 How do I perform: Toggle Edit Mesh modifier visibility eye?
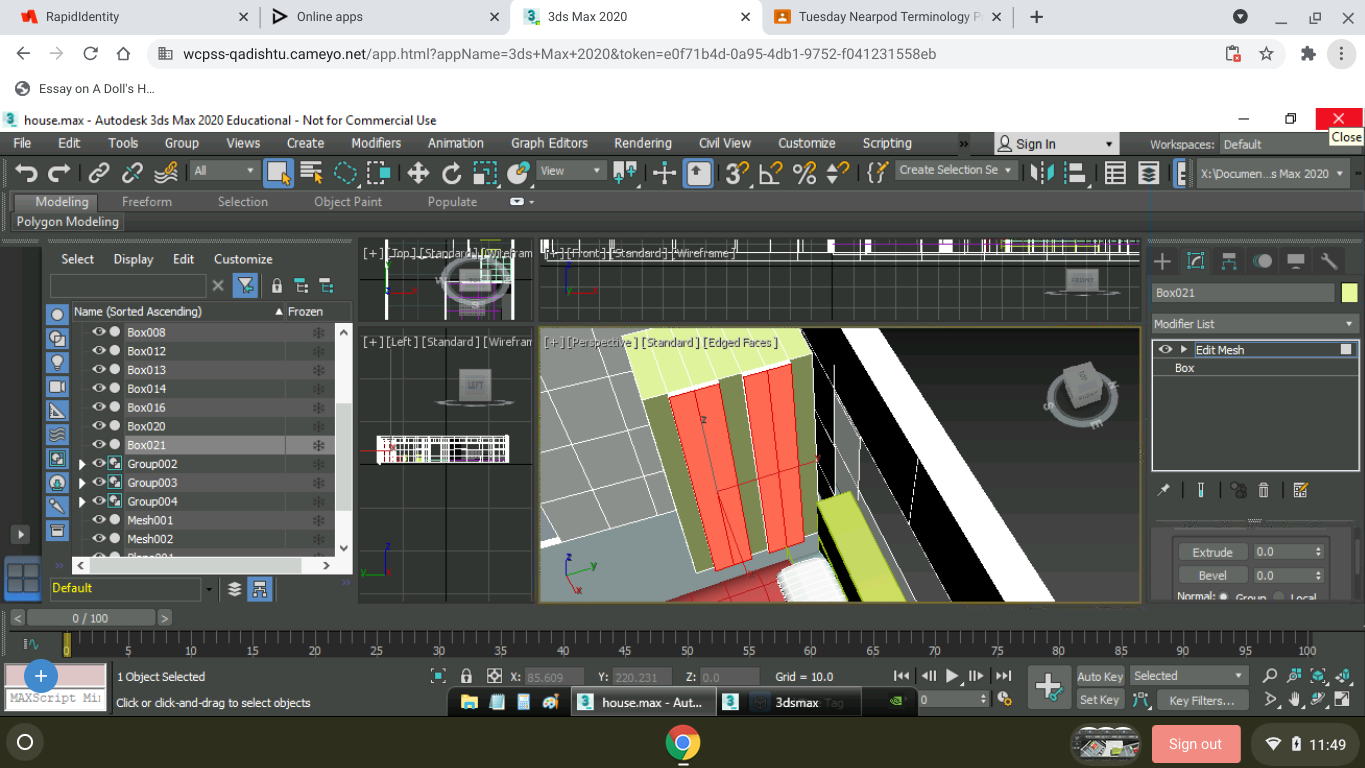pos(1165,349)
